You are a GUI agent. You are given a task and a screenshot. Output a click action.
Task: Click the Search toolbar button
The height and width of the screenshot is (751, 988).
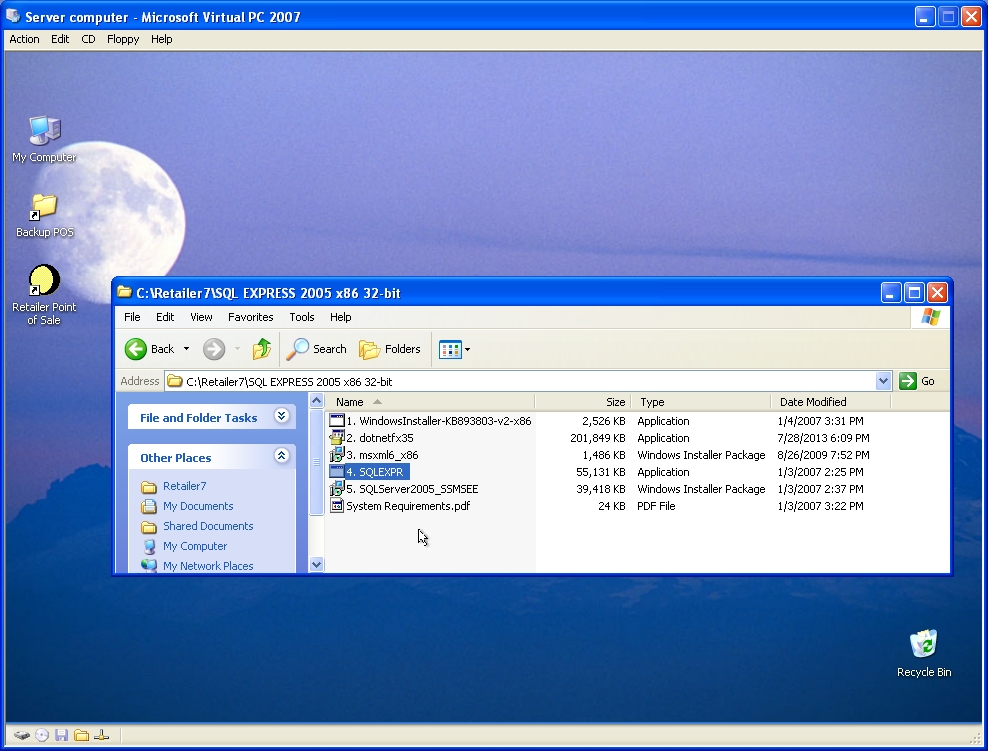pyautogui.click(x=317, y=349)
